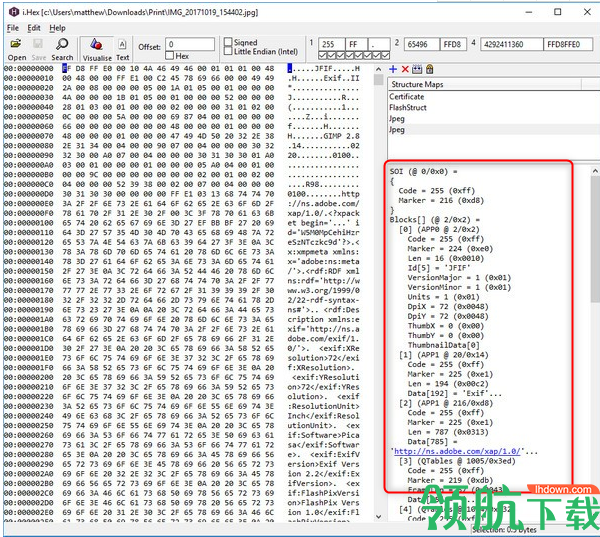Click the 'DpiX = 72 (0x0048)' line
Image resolution: width=600 pixels, height=537 pixels.
tap(448, 307)
